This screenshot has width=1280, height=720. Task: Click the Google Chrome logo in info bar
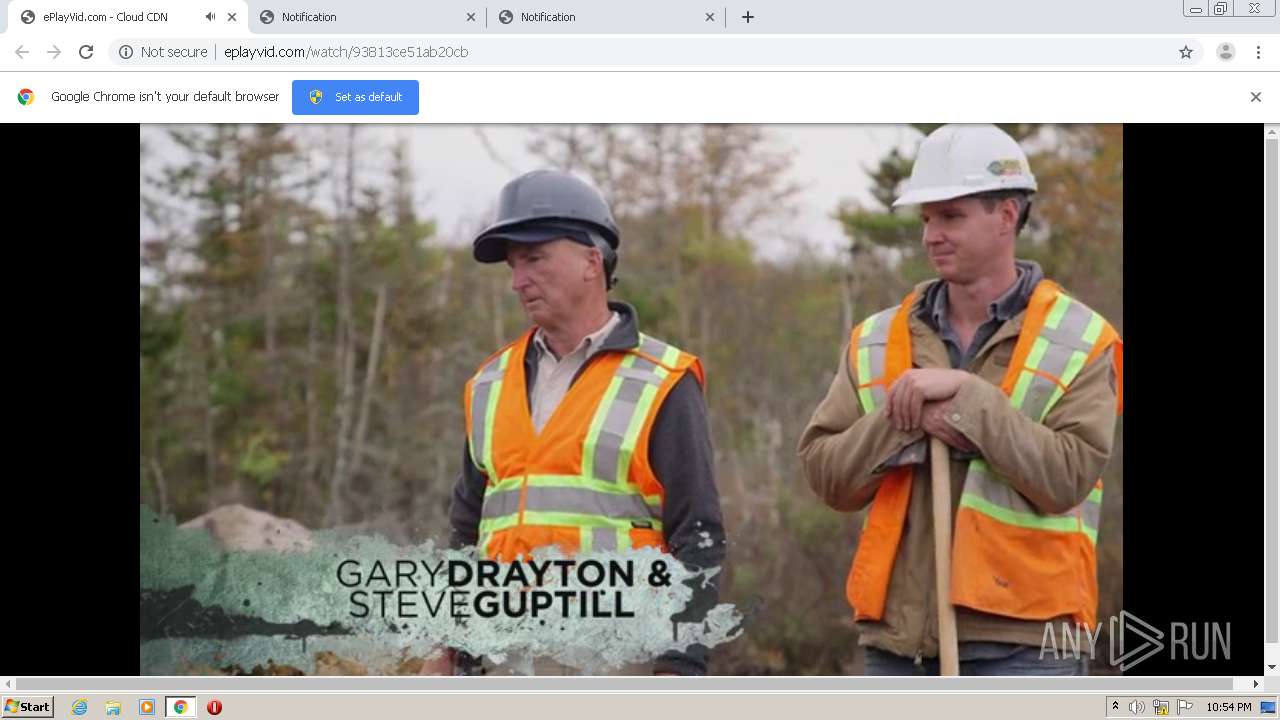coord(26,97)
